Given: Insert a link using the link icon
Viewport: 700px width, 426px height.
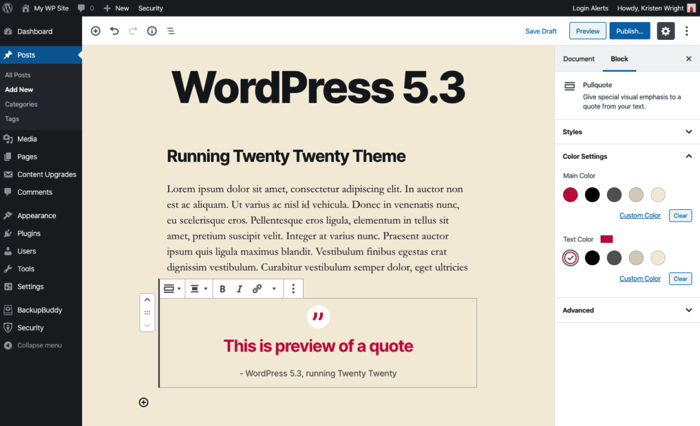Looking at the screenshot, I should tap(257, 289).
